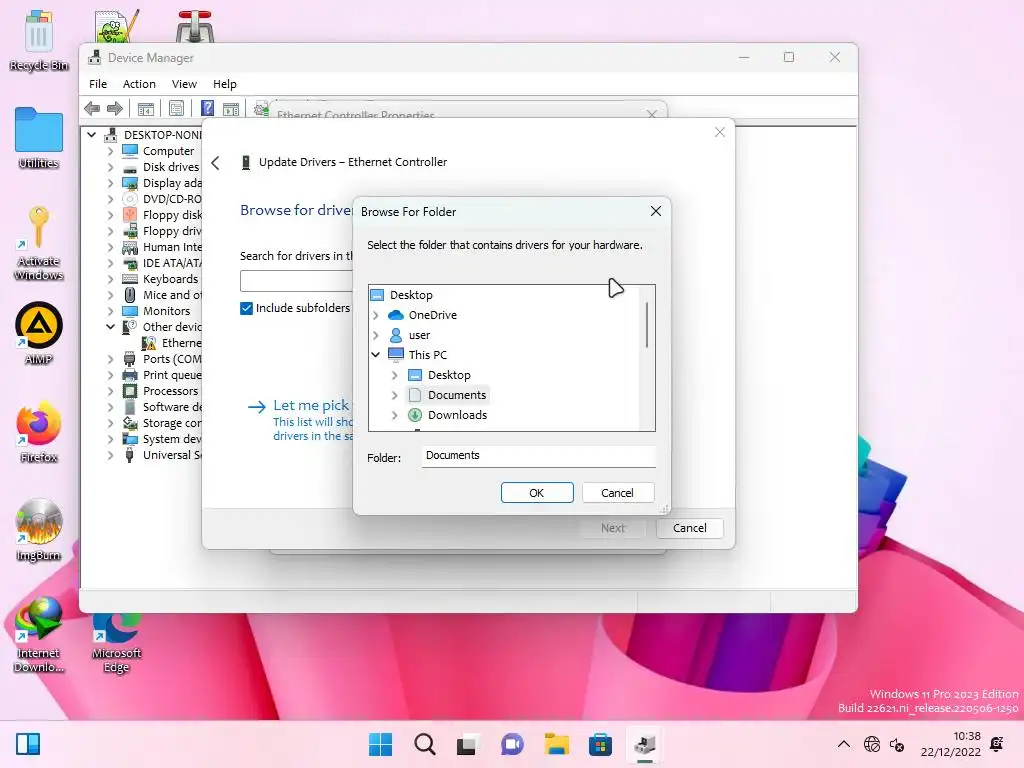Expand the Processors category
Viewport: 1024px width, 768px height.
pos(110,391)
